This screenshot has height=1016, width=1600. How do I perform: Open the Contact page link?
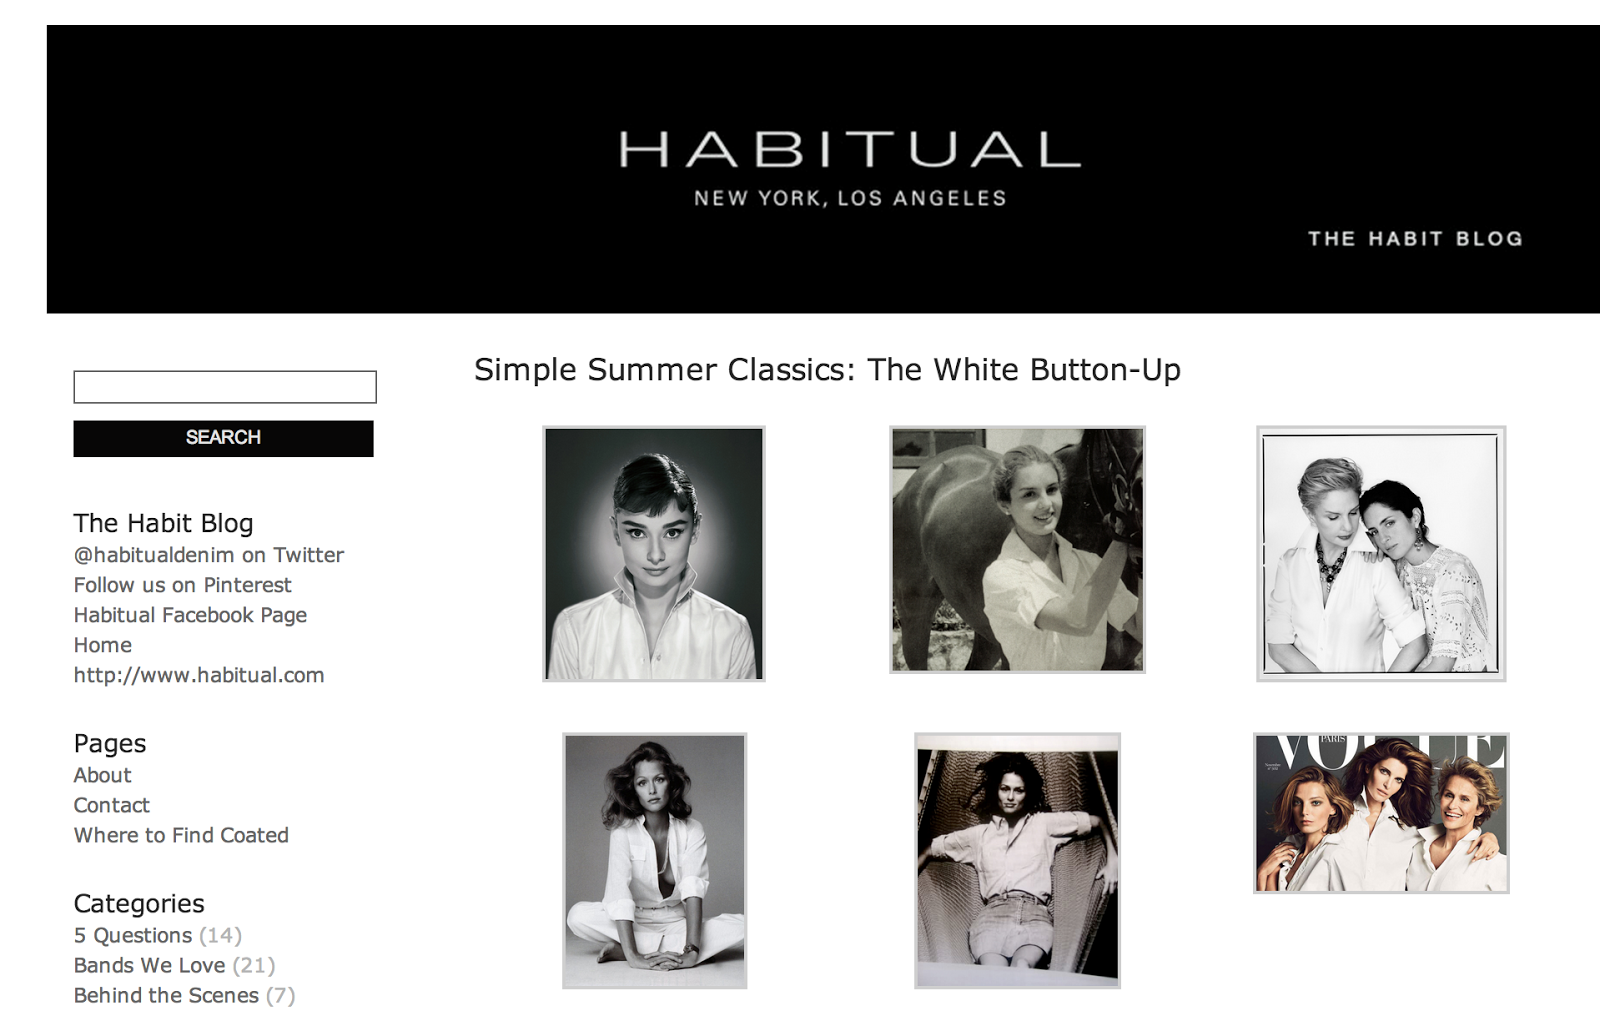tap(111, 805)
